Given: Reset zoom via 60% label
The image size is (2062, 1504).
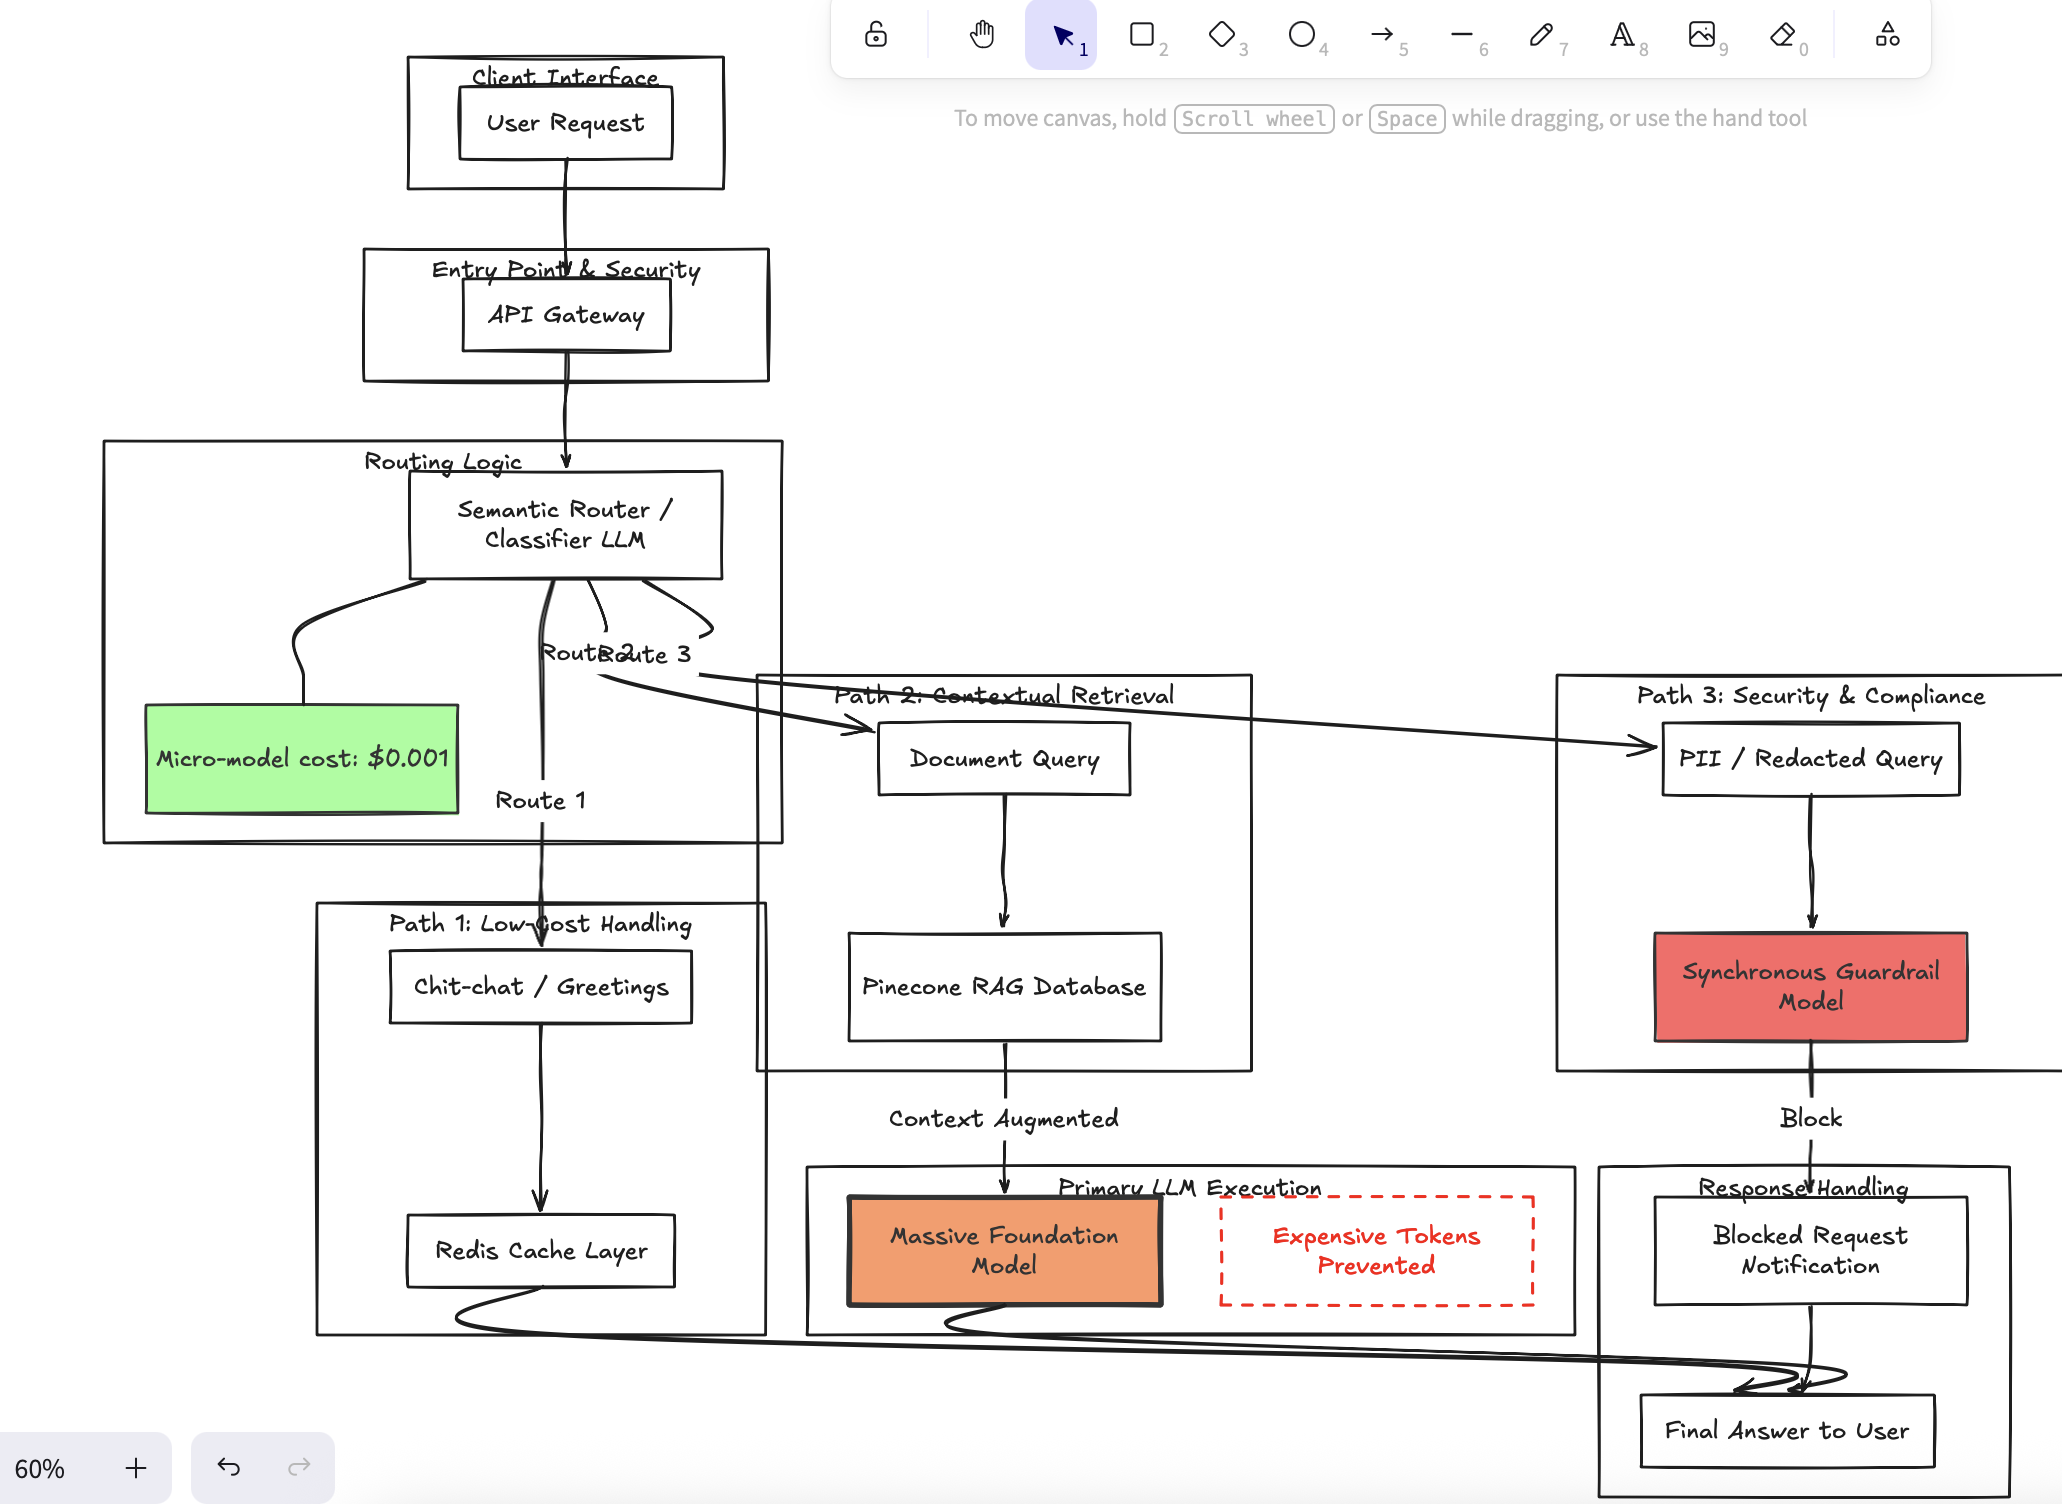Looking at the screenshot, I should (40, 1468).
